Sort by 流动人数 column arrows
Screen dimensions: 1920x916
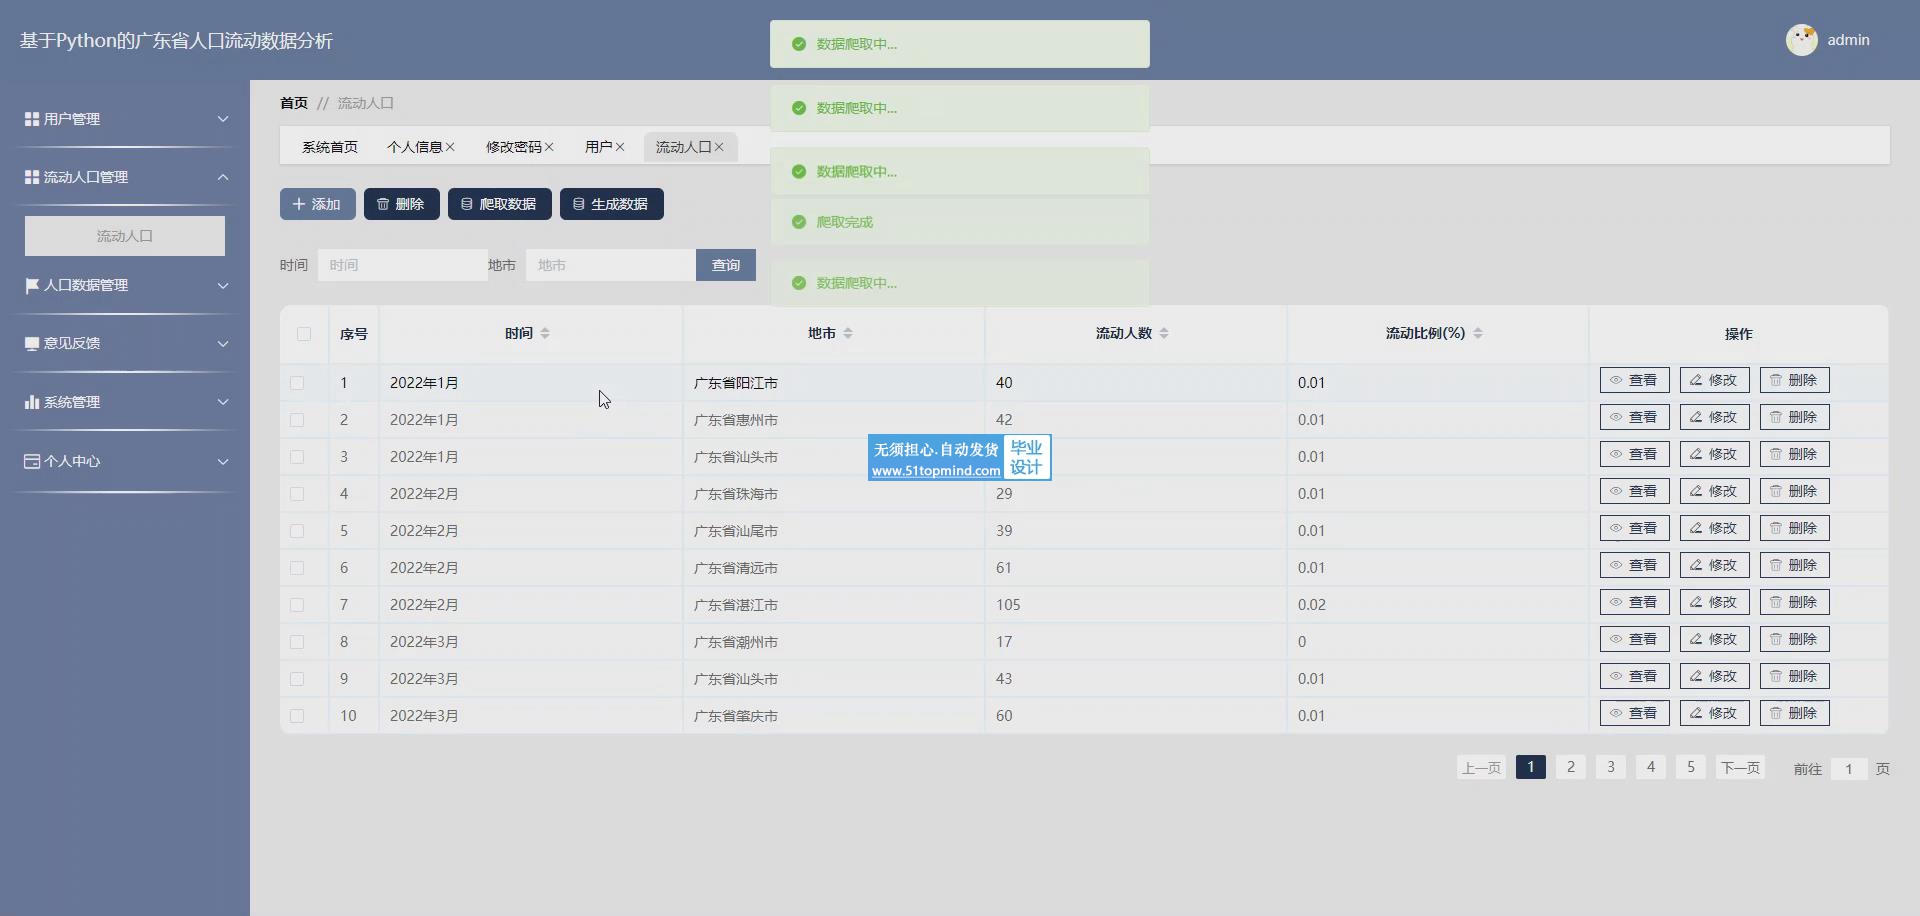point(1164,333)
